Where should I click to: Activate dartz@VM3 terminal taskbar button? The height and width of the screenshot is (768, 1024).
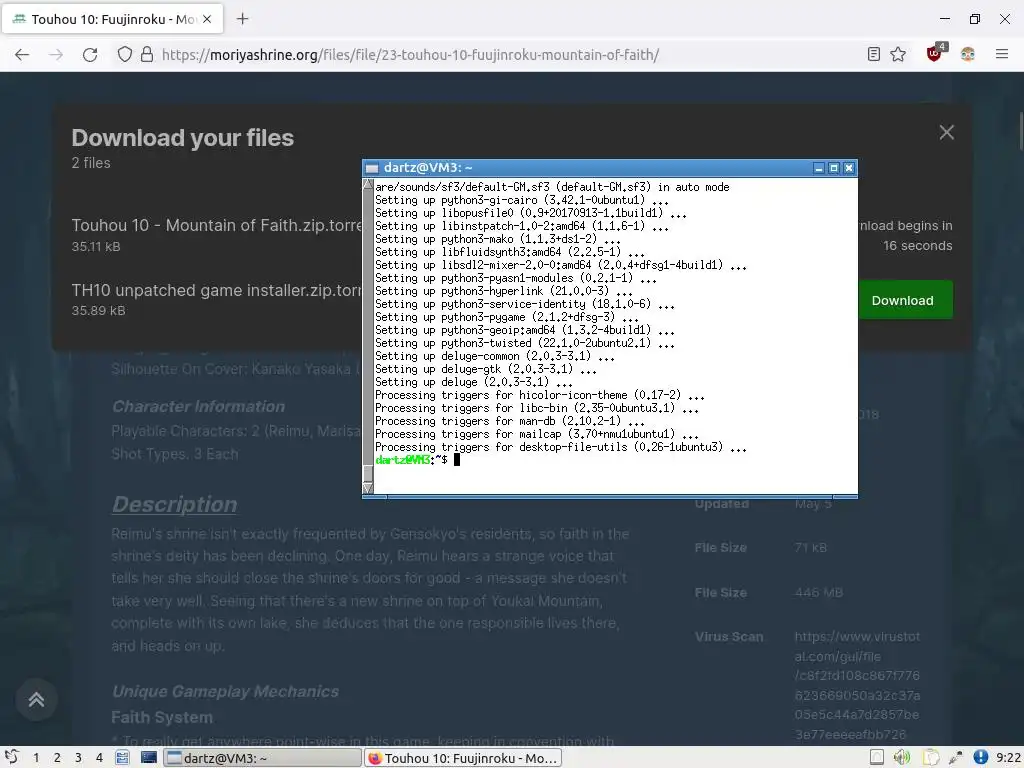pyautogui.click(x=263, y=758)
